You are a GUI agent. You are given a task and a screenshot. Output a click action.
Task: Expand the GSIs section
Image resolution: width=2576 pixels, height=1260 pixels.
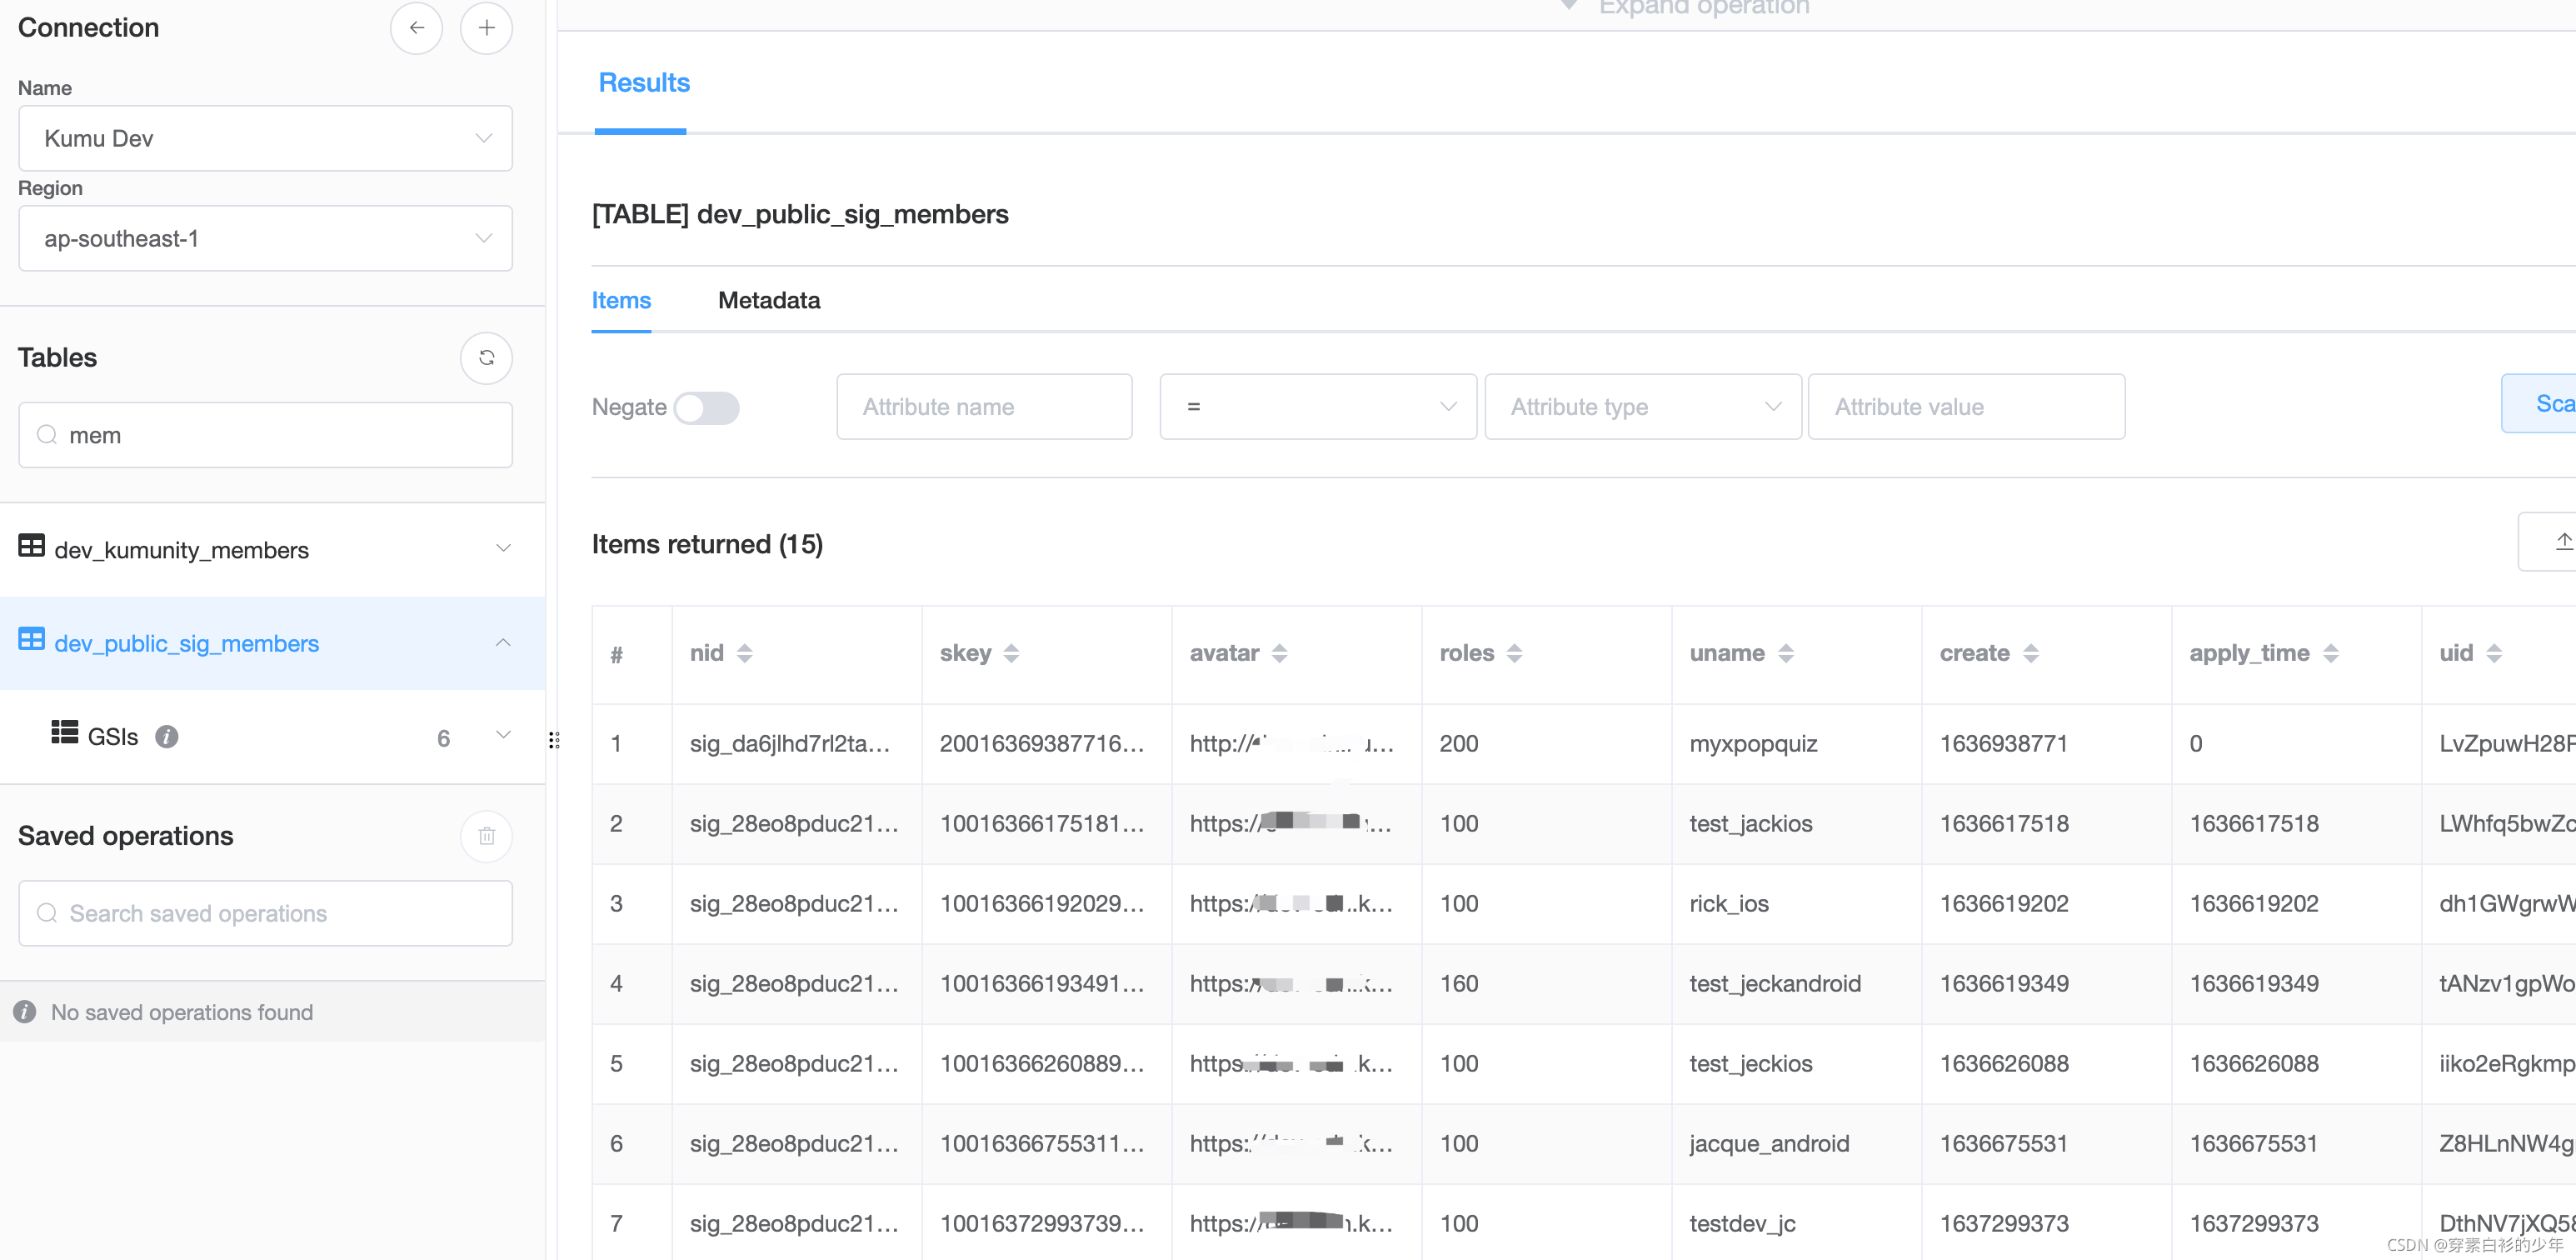pyautogui.click(x=503, y=736)
